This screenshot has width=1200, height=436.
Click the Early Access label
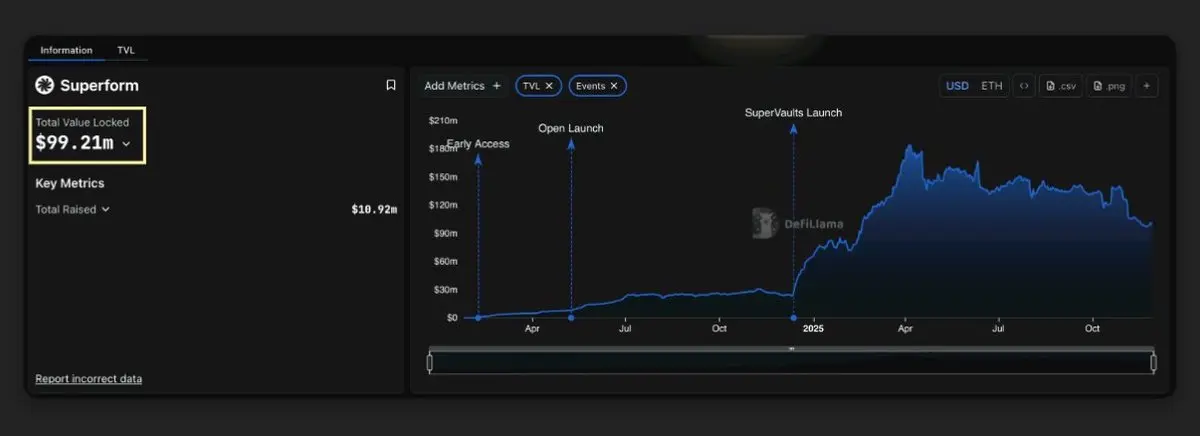click(x=478, y=144)
